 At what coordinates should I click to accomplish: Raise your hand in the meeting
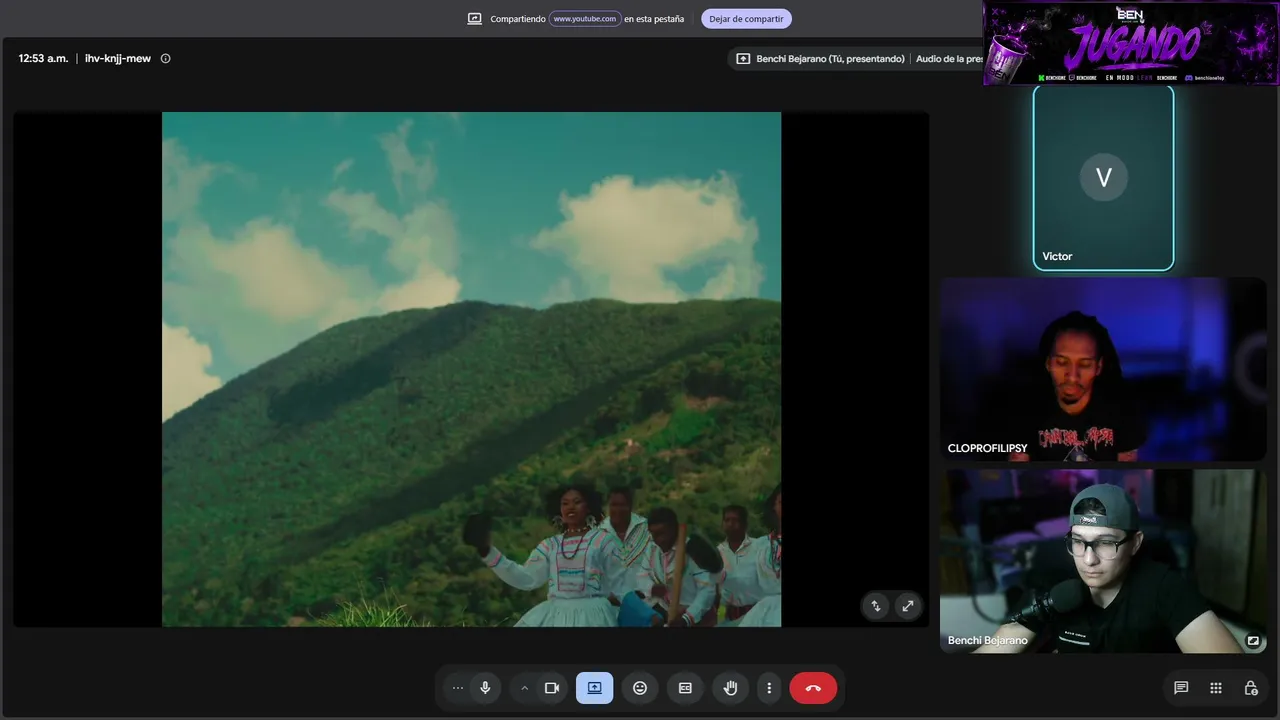tap(731, 688)
